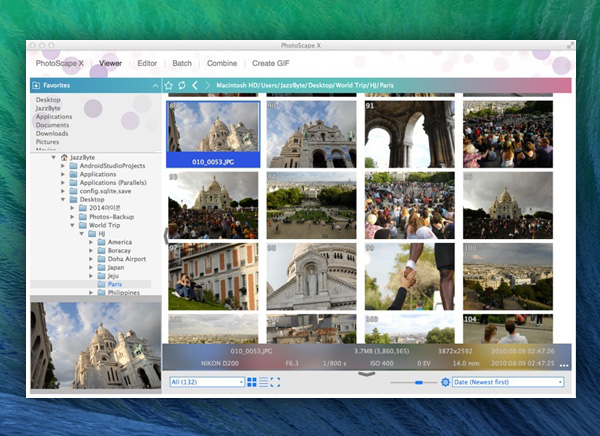The width and height of the screenshot is (600, 436).
Task: Switch to thumbnail grid view
Action: [x=252, y=382]
